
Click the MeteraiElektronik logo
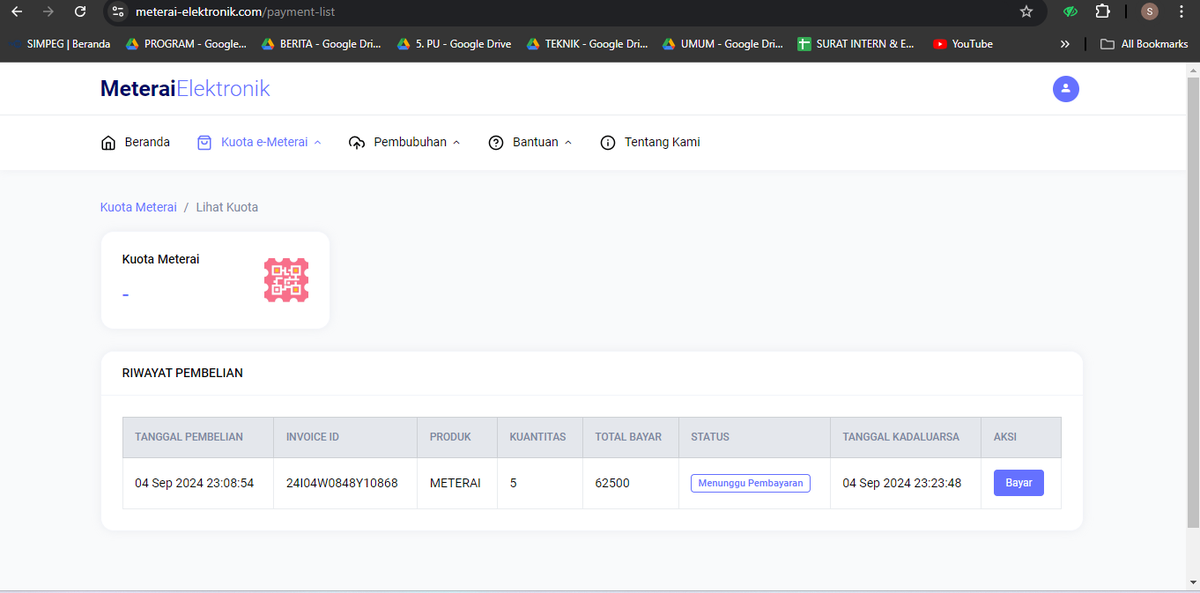(185, 88)
